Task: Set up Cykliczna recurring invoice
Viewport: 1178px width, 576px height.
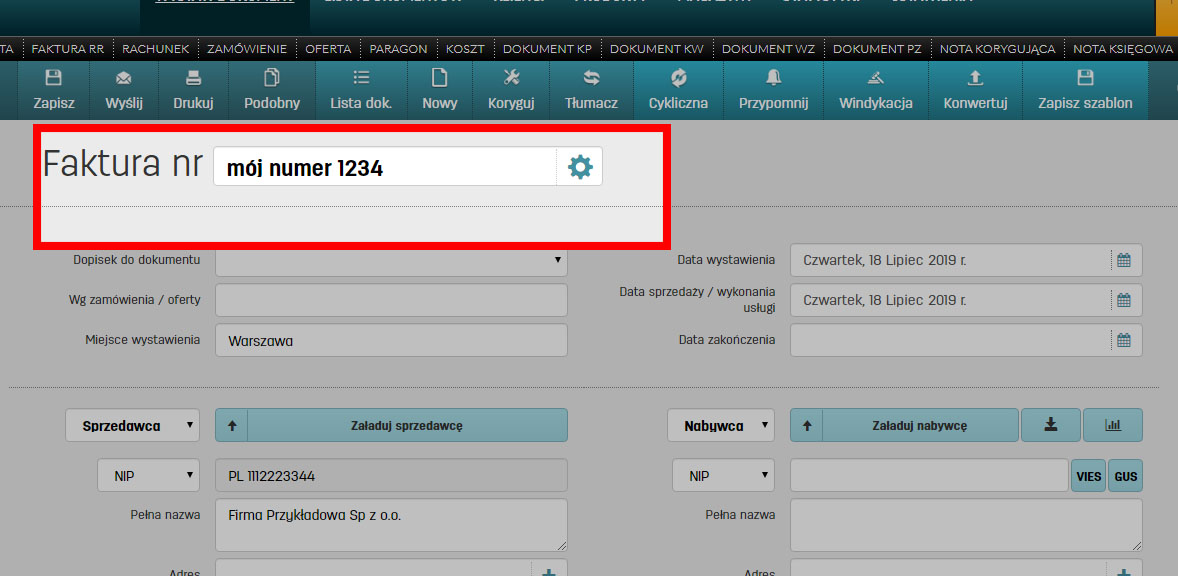Action: coord(678,79)
